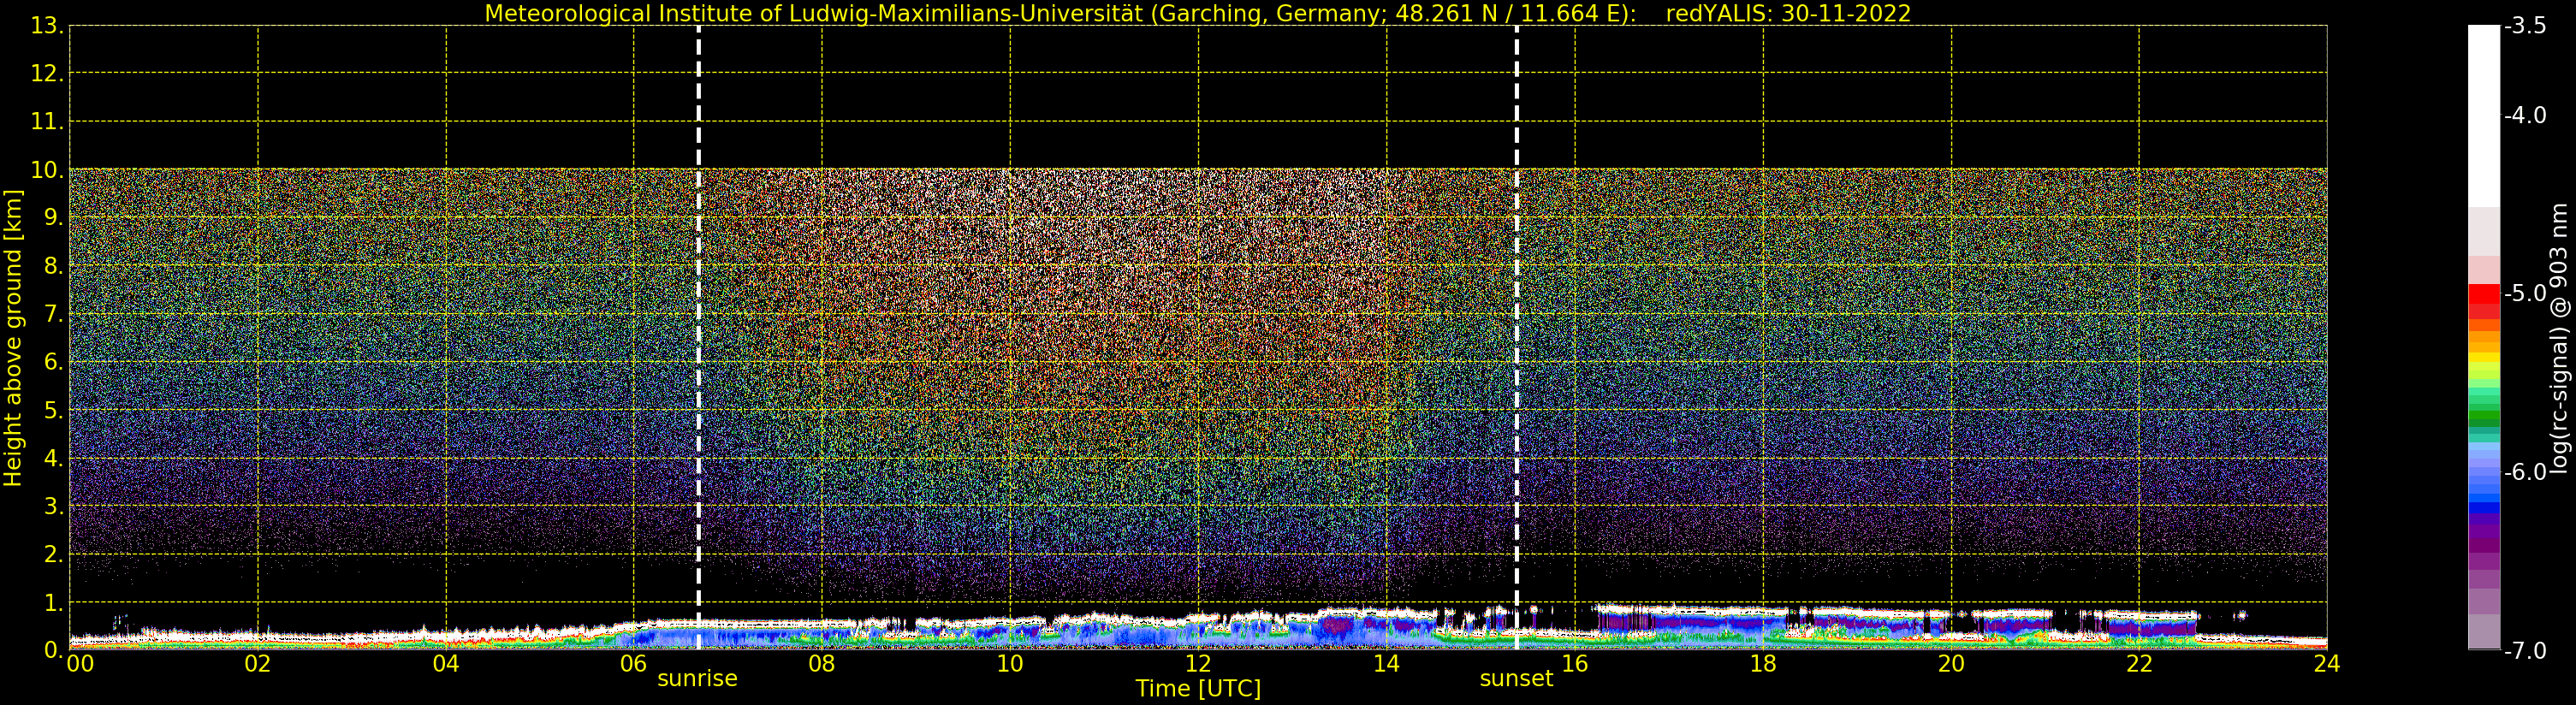Click the time axis tick '16'
Screen dimensions: 2576x705
tap(1575, 663)
